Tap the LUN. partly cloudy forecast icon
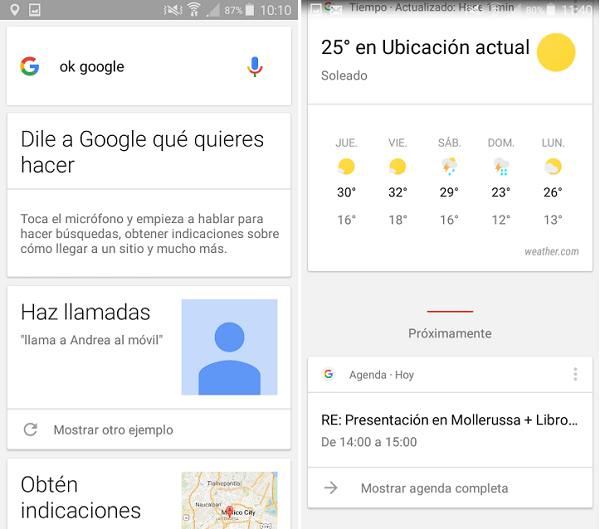The width and height of the screenshot is (600, 529). pyautogui.click(x=553, y=167)
